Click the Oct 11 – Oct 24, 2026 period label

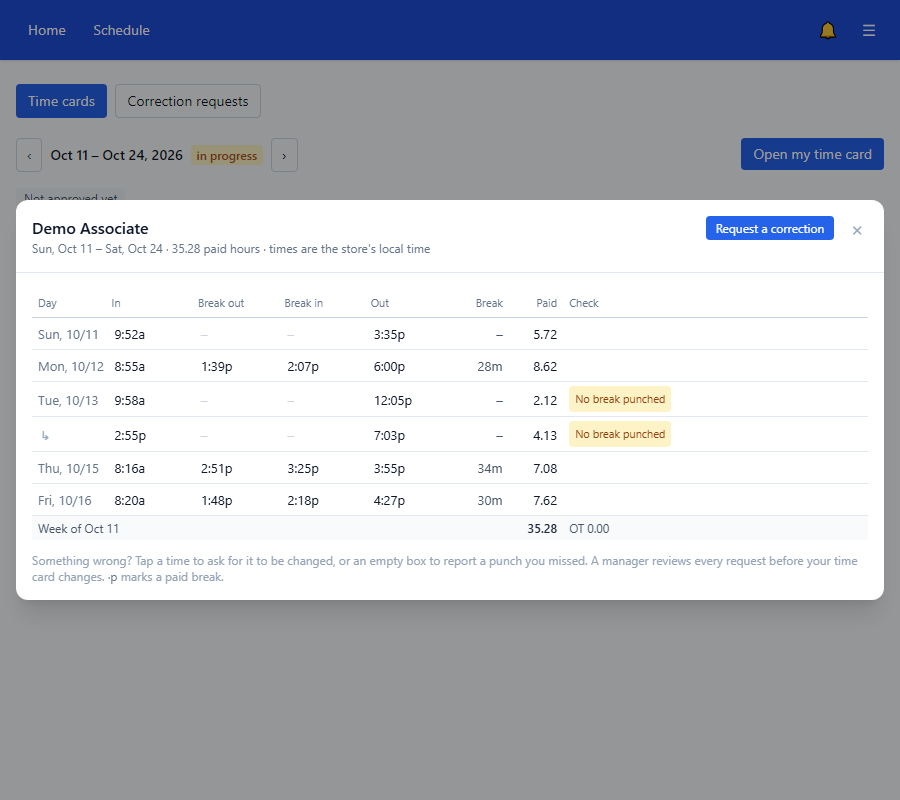point(117,156)
